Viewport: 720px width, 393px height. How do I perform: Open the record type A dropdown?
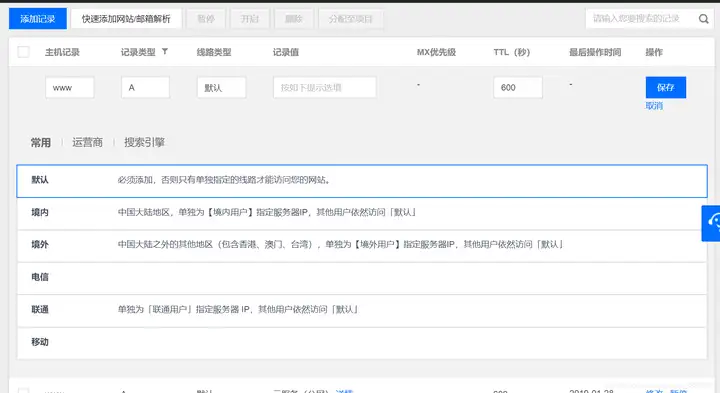pyautogui.click(x=146, y=87)
